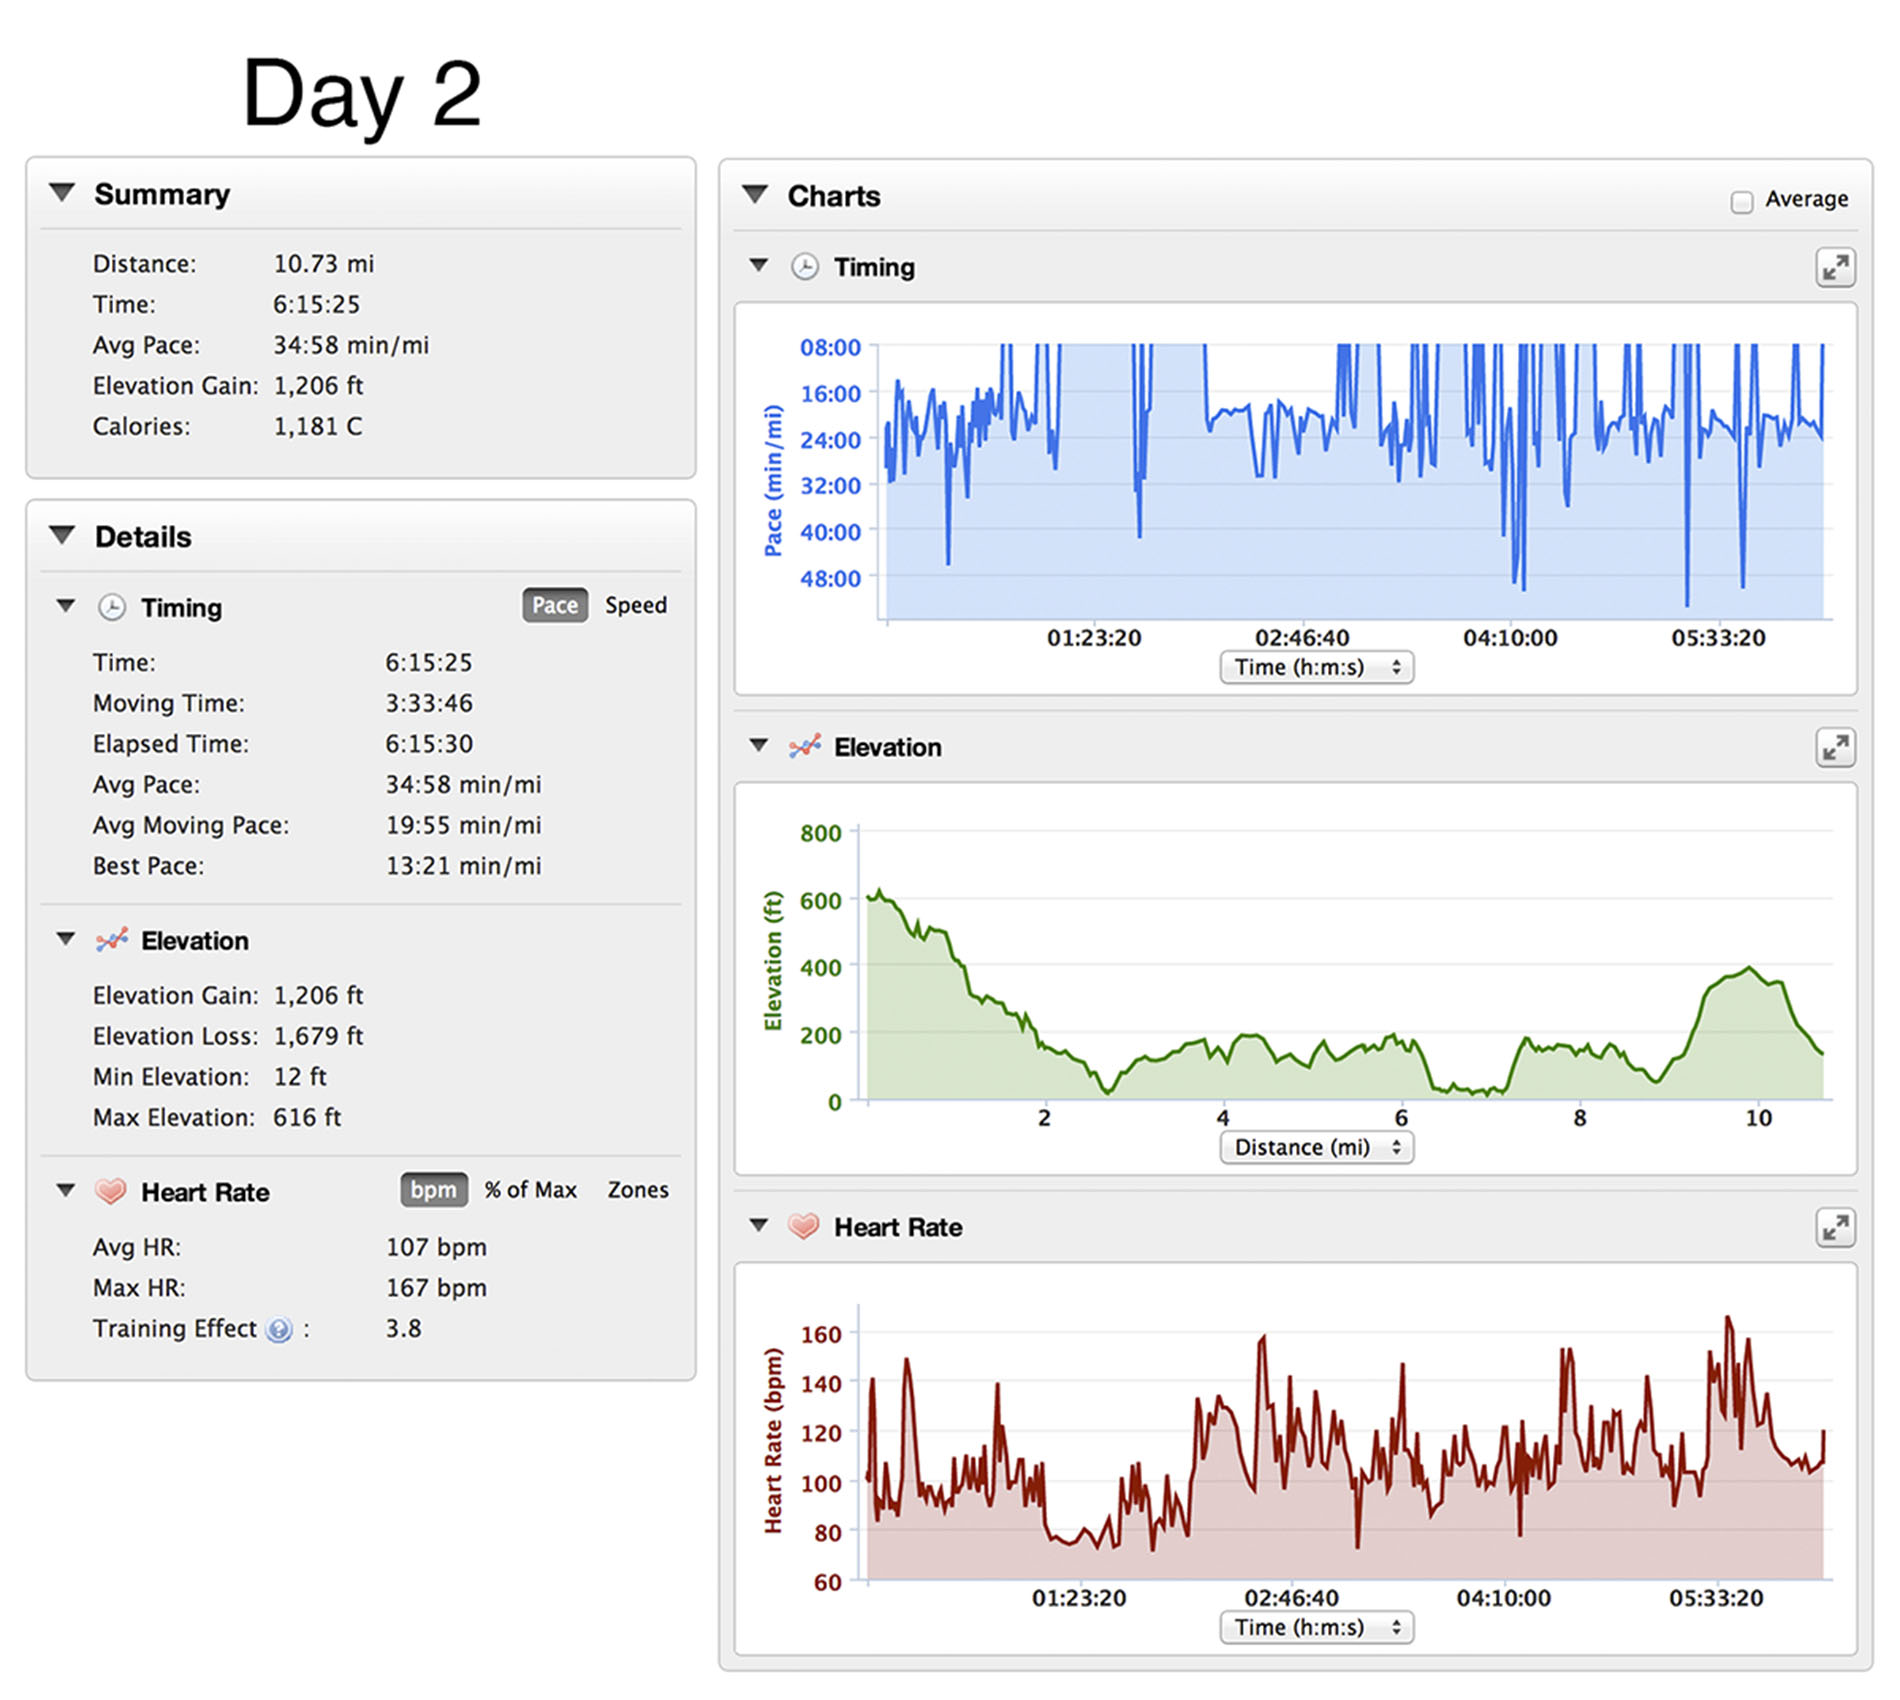This screenshot has height=1700, width=1900.
Task: Select the Pace timing display option
Action: (554, 606)
